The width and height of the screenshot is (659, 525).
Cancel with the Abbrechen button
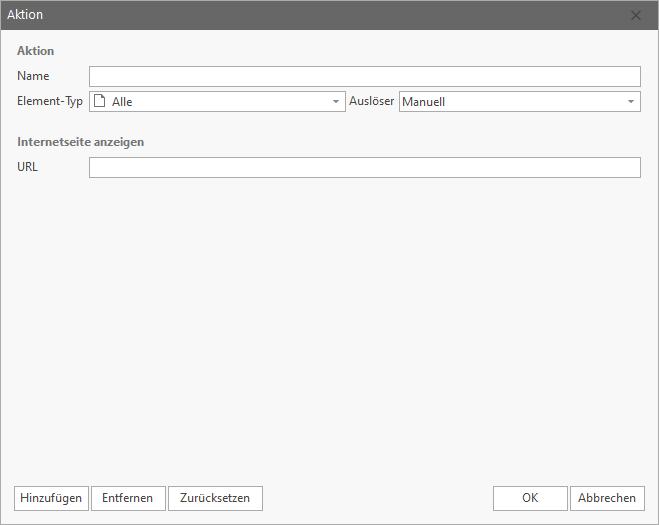(607, 498)
